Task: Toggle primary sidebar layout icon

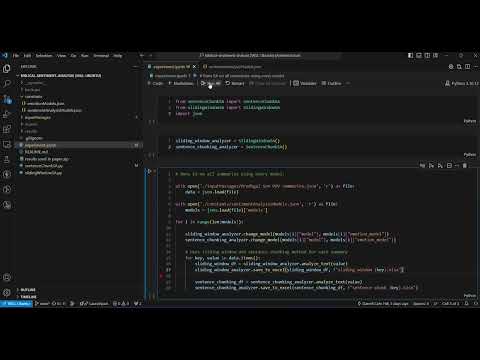Action: coord(411,56)
